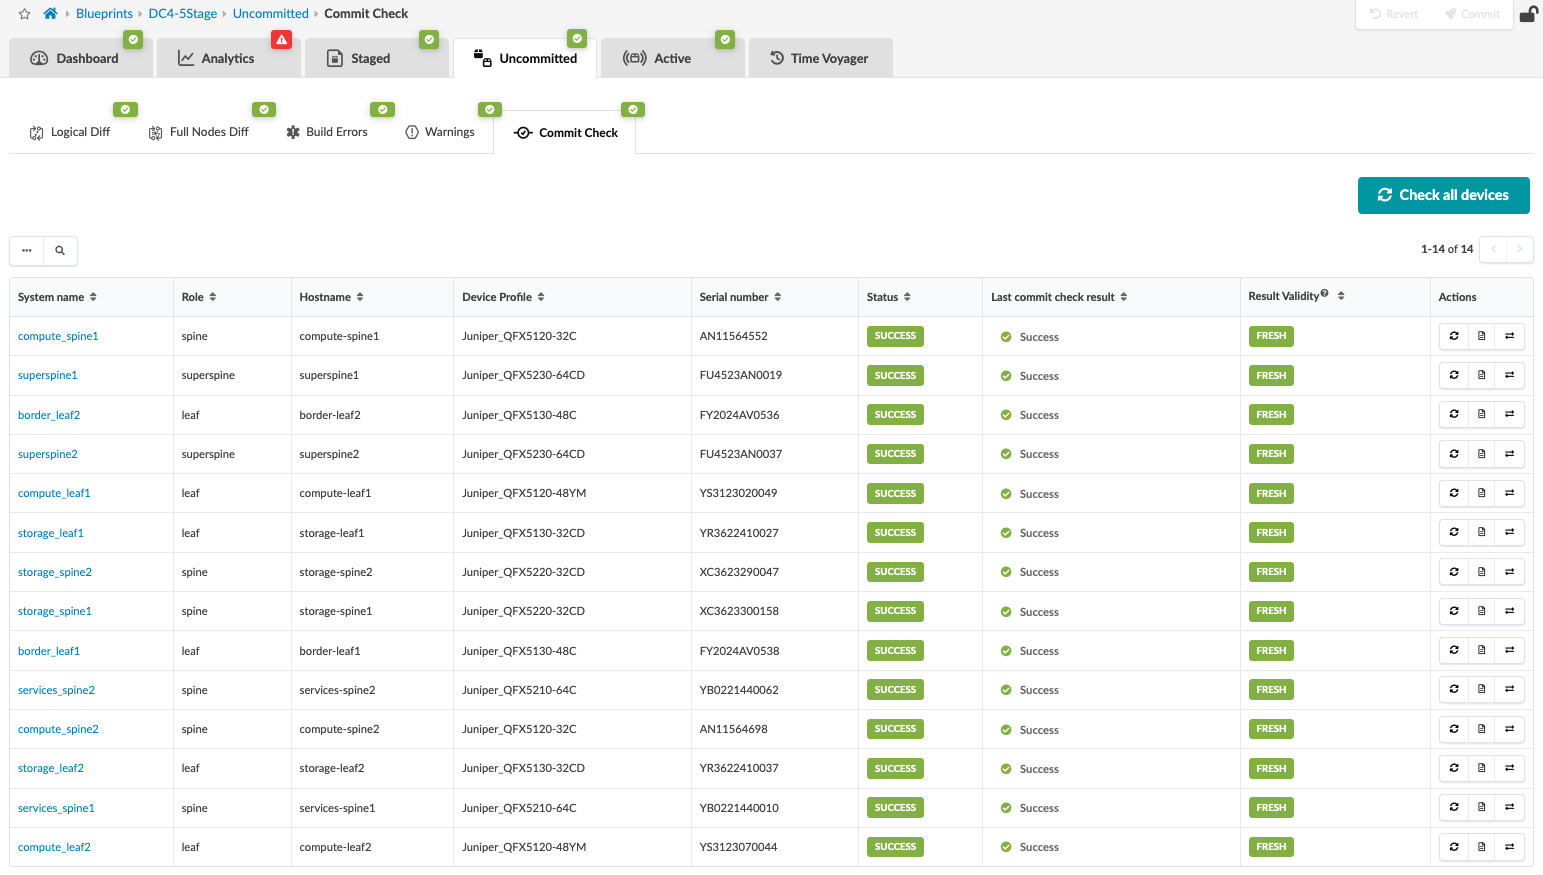1543x875 pixels.
Task: Click the ellipsis options button above table
Action: click(27, 250)
